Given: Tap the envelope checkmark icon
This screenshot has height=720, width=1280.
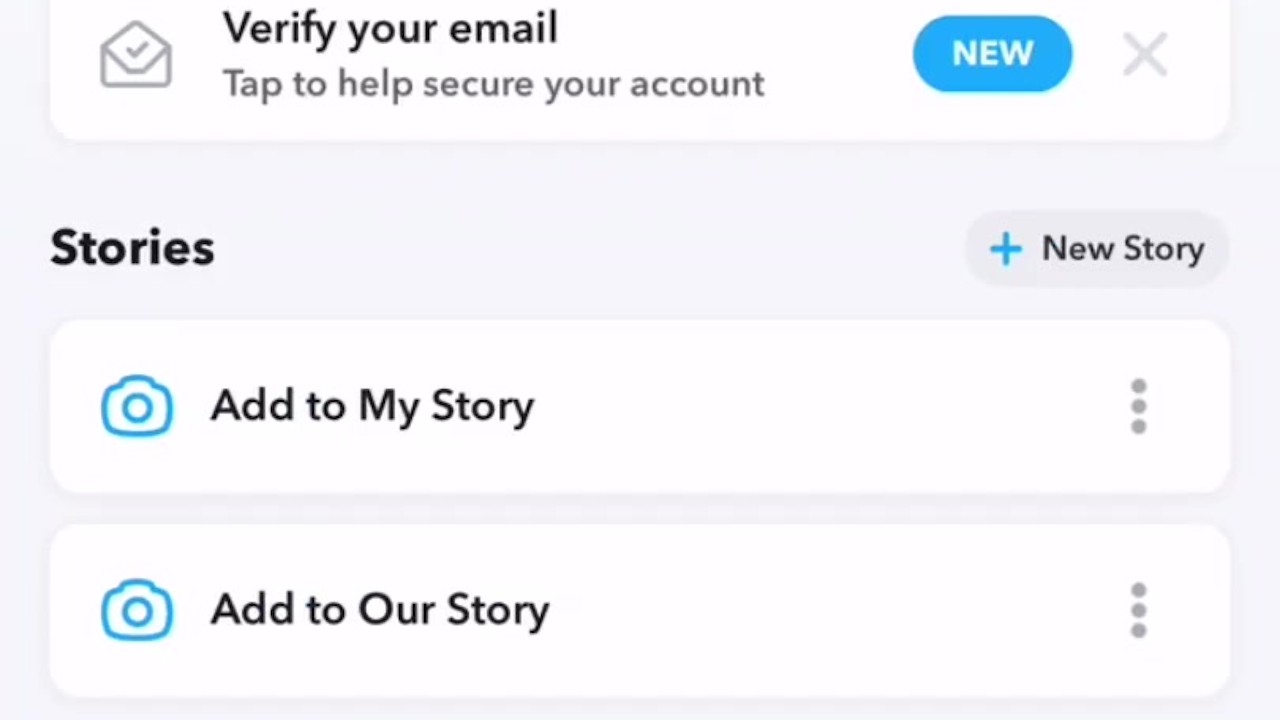Looking at the screenshot, I should click(x=136, y=55).
